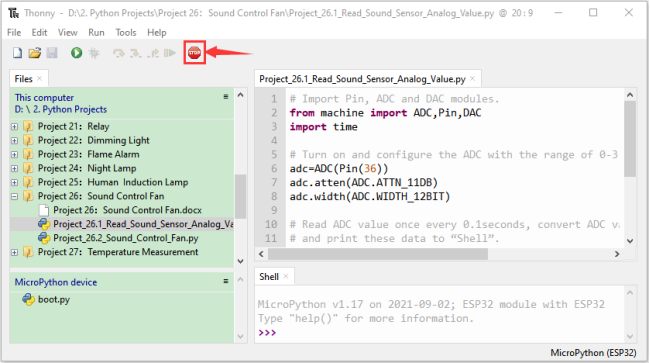Click the Resume toolbar icon

[170, 53]
